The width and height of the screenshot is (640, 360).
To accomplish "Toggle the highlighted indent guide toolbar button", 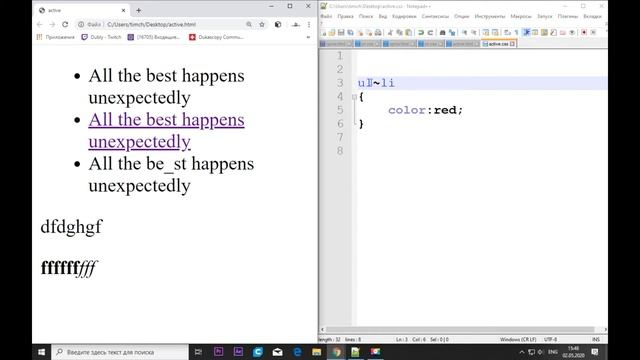I will click(x=526, y=33).
